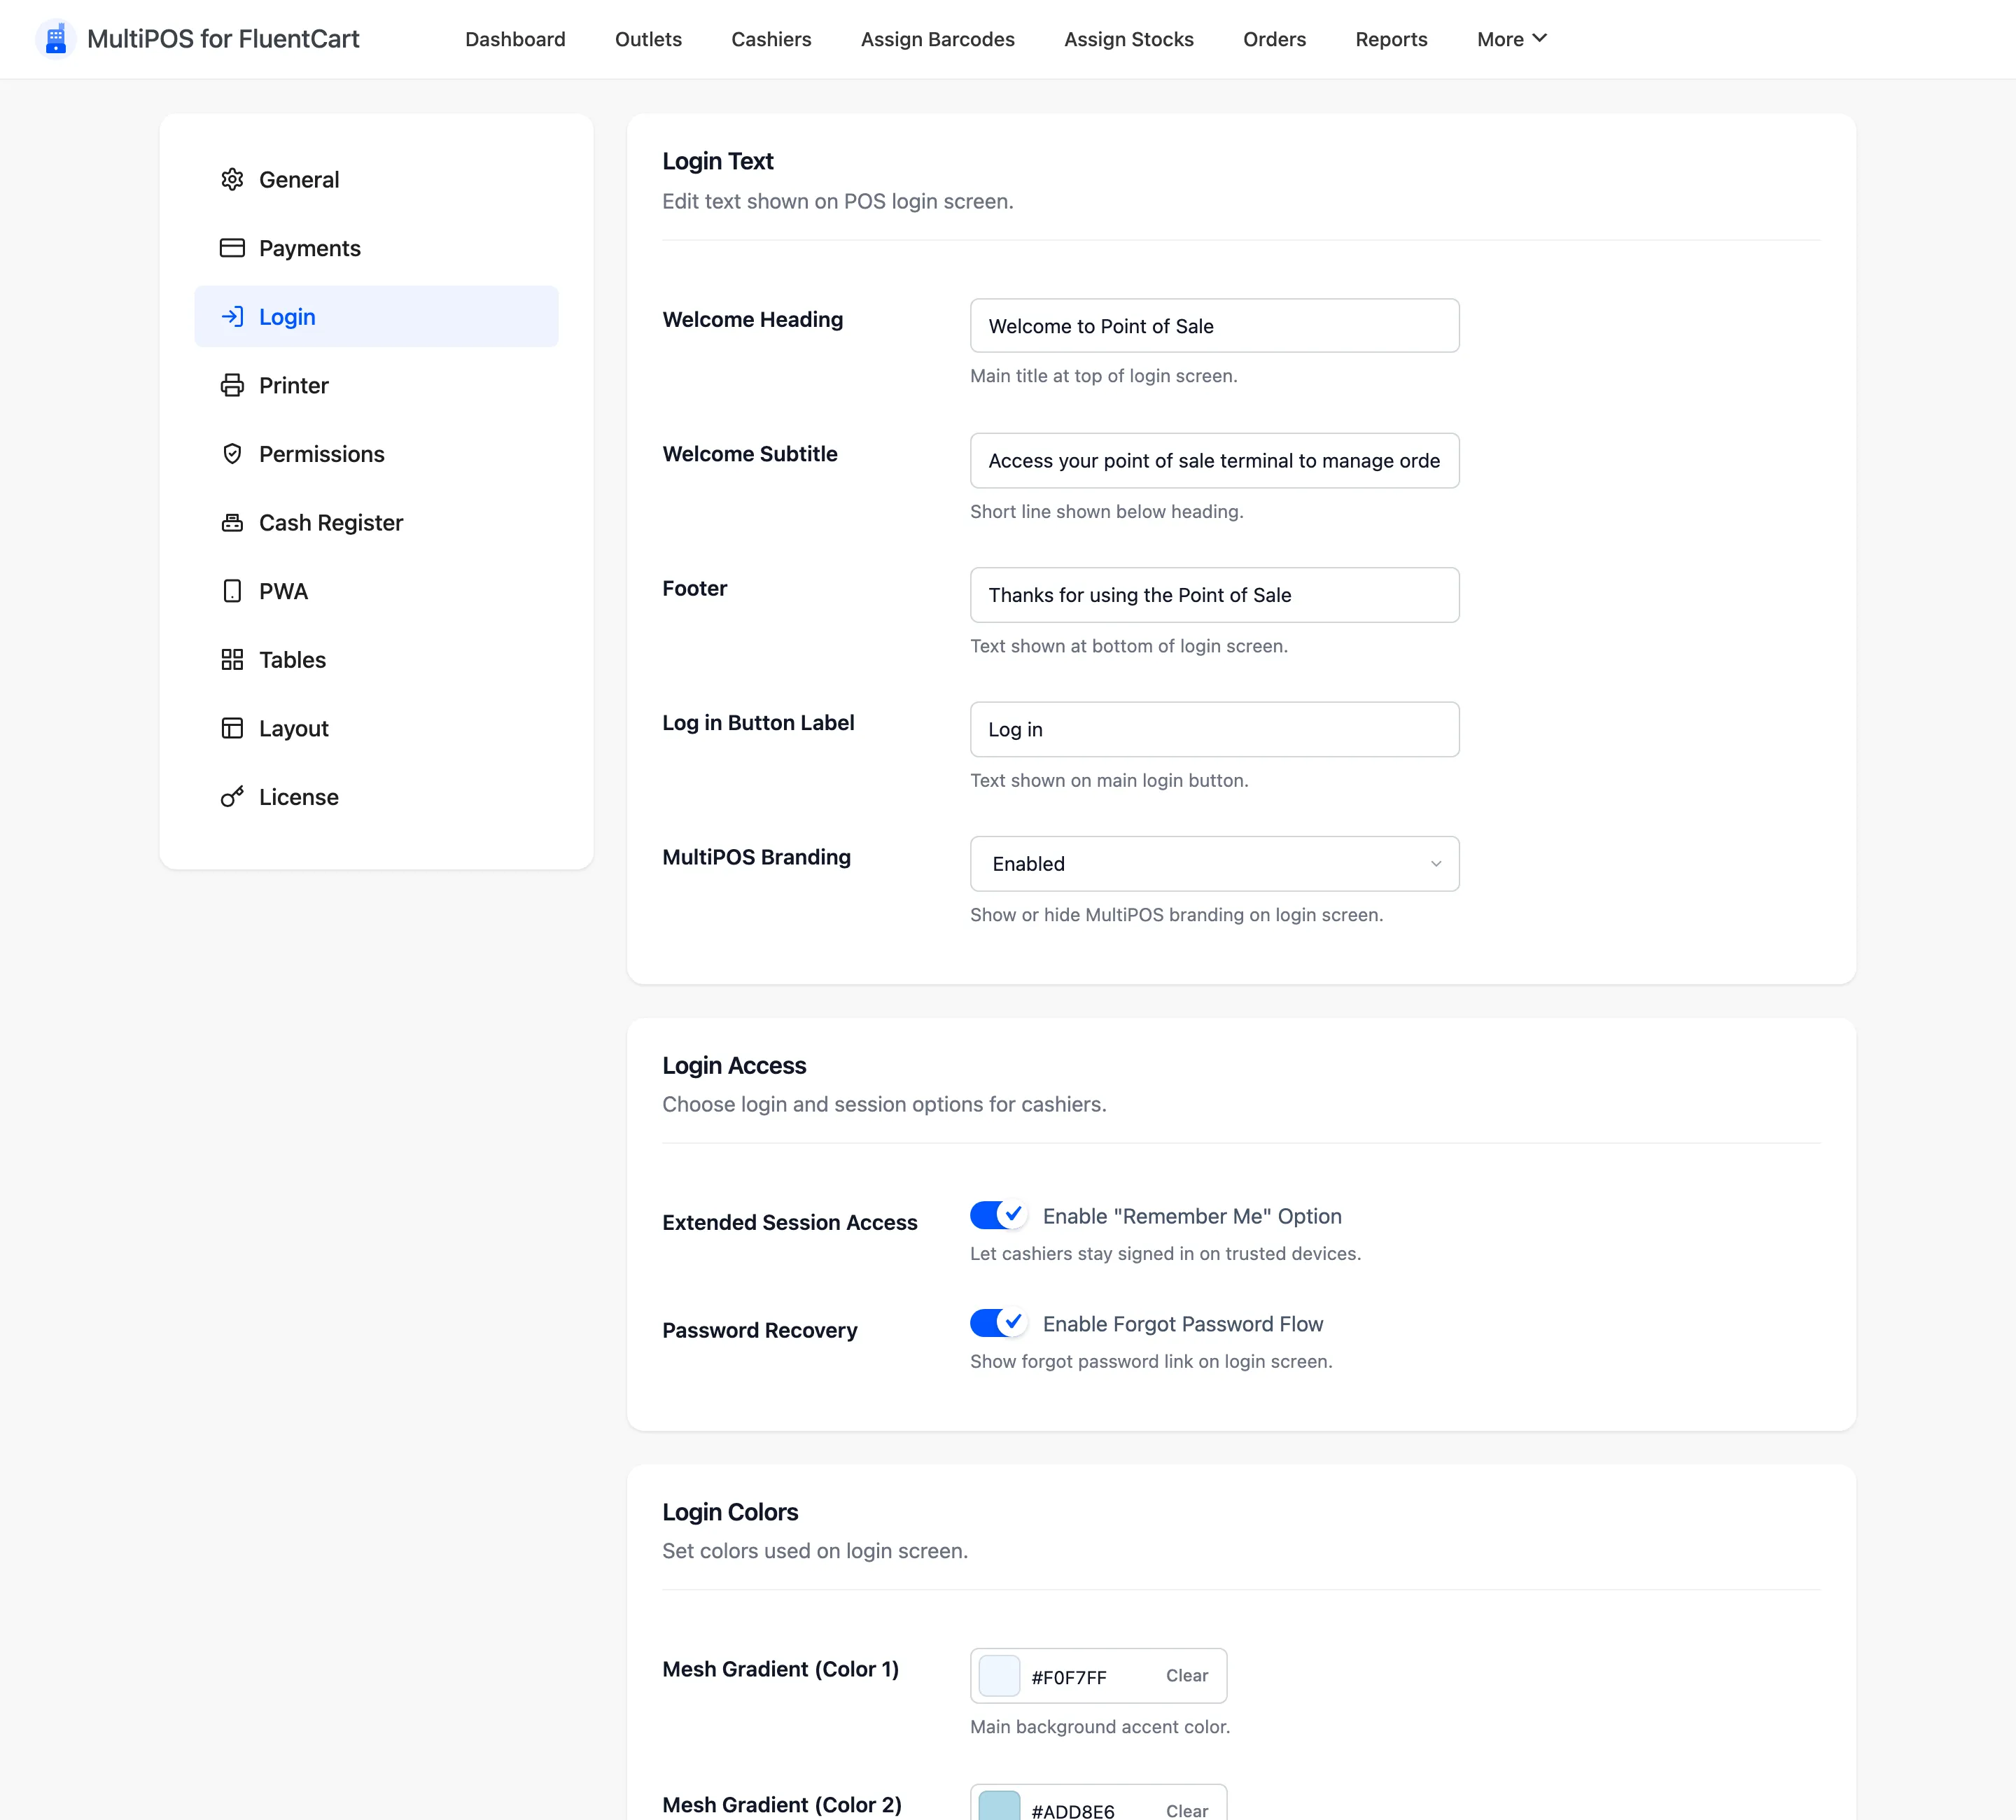Select Cash Register in settings sidebar
2016x1820 pixels.
(x=376, y=523)
